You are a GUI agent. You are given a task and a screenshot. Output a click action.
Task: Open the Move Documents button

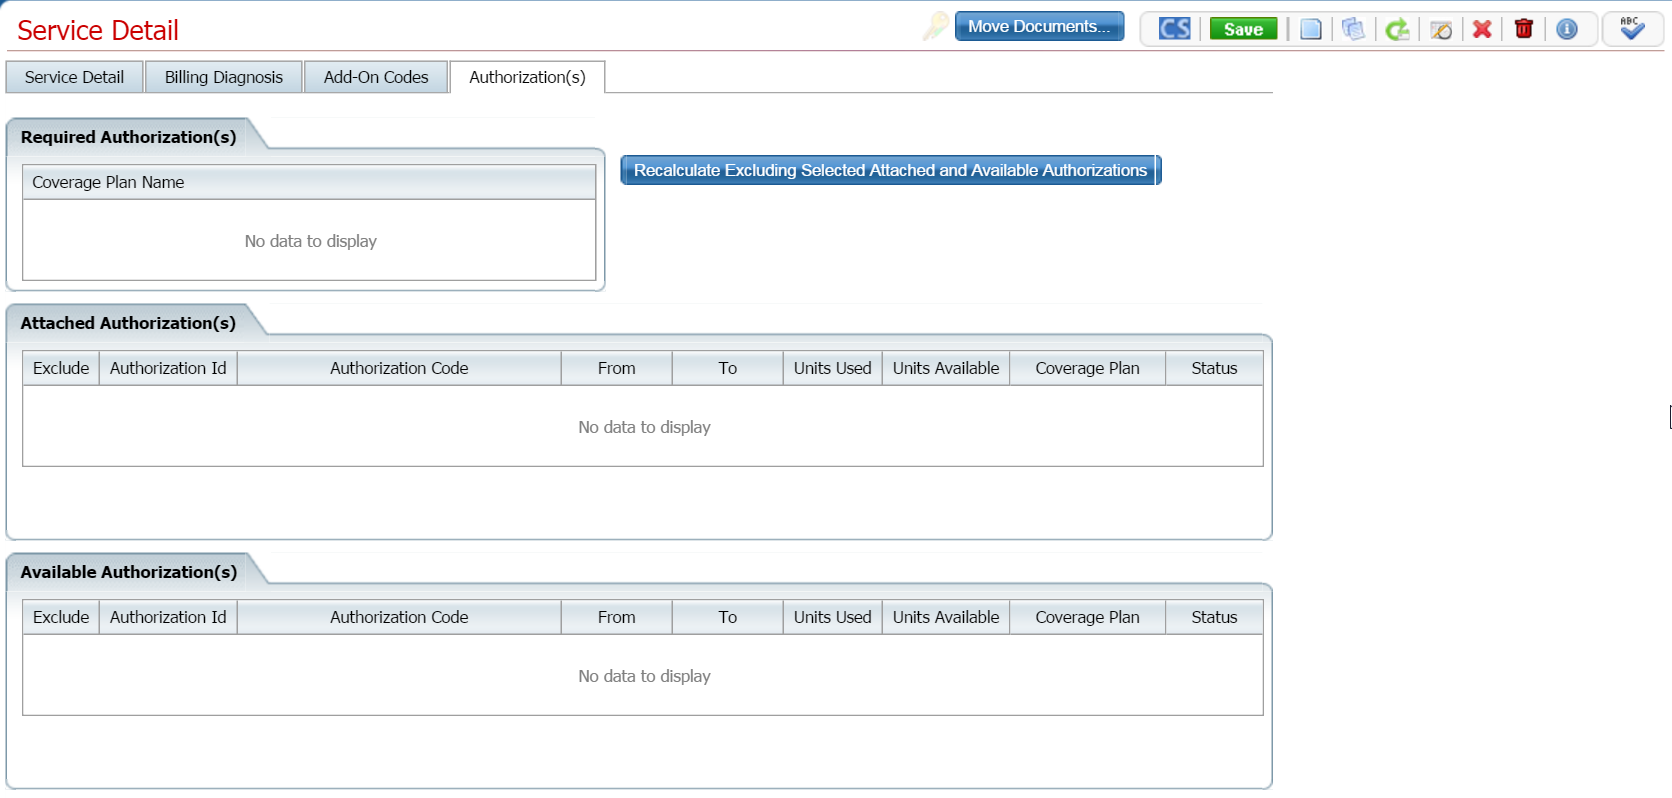point(1039,27)
